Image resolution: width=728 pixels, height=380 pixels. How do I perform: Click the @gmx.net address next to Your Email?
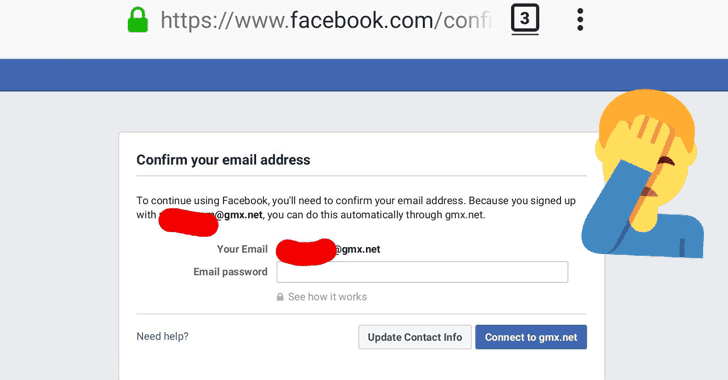pos(357,249)
